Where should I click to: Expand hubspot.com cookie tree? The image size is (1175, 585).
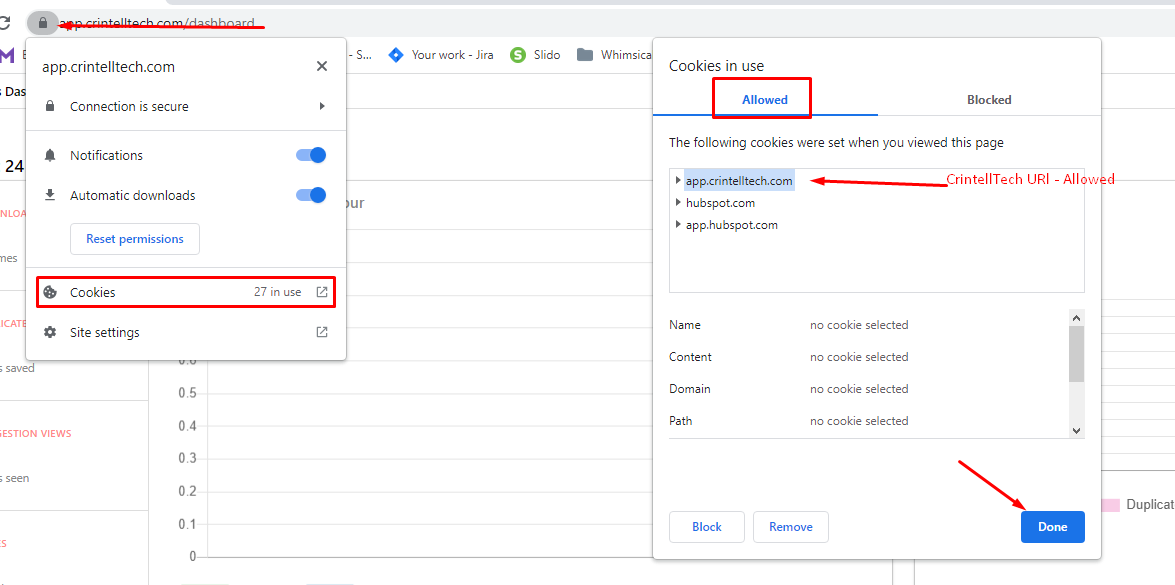(x=678, y=202)
